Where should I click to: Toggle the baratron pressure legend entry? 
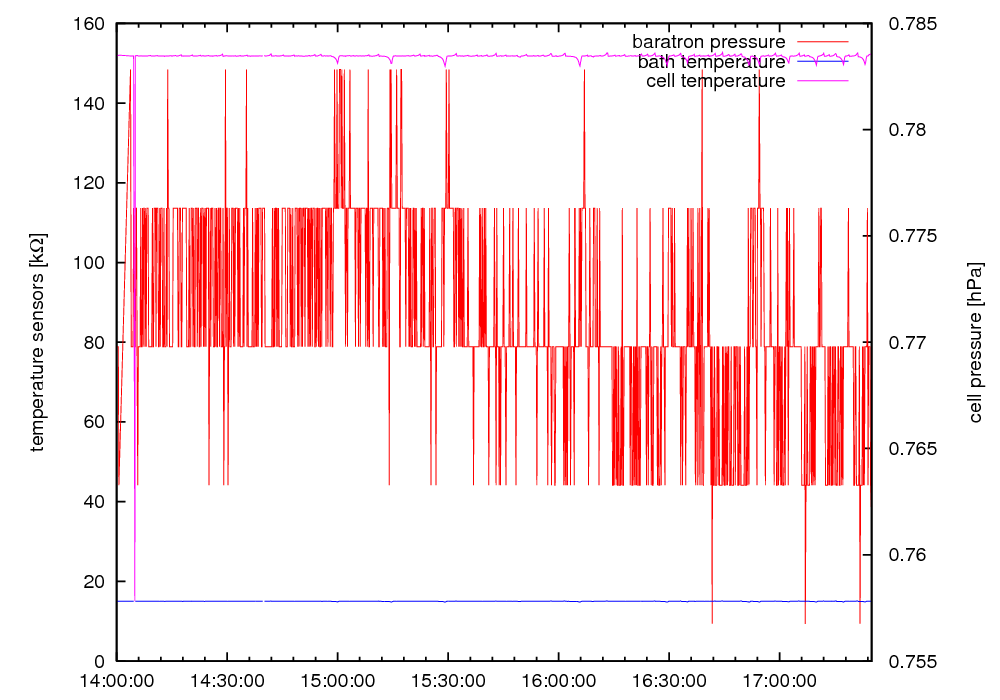(708, 42)
